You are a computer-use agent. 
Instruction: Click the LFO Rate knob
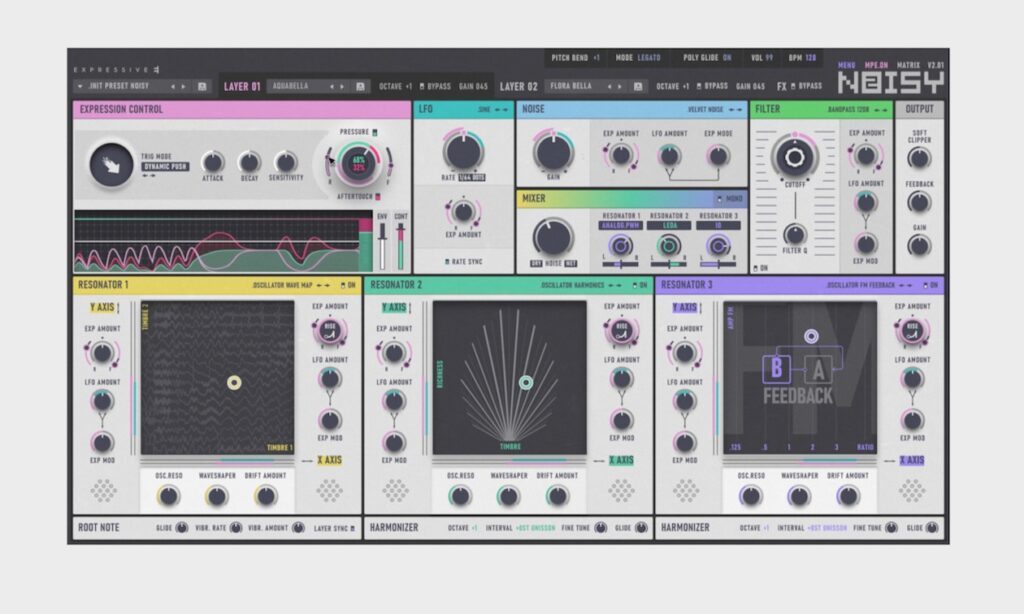pyautogui.click(x=463, y=151)
